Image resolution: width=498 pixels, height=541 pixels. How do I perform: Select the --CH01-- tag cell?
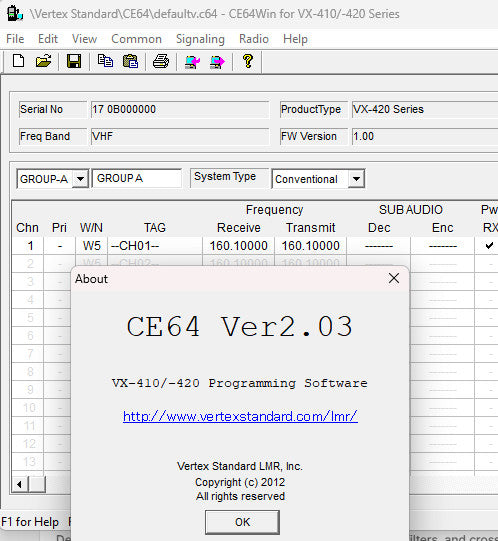click(155, 246)
